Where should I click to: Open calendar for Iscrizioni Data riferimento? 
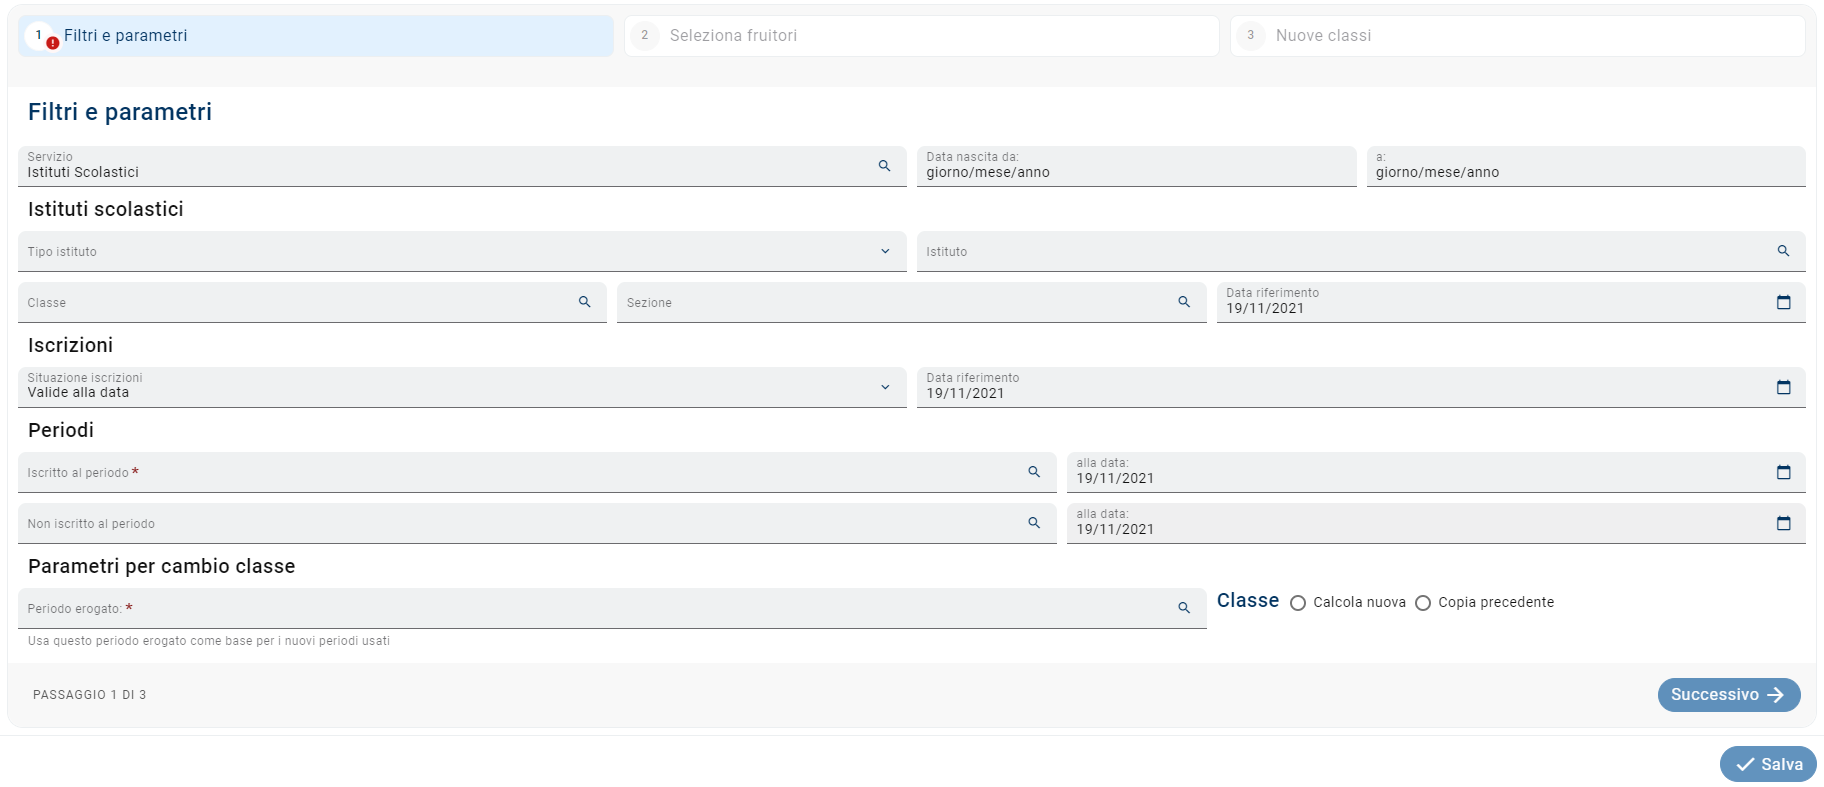click(x=1783, y=387)
